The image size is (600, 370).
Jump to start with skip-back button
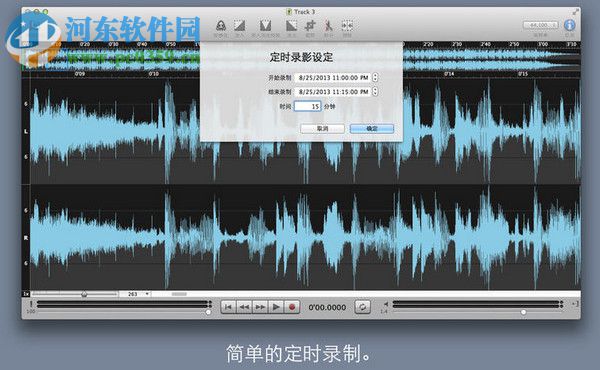(x=228, y=307)
